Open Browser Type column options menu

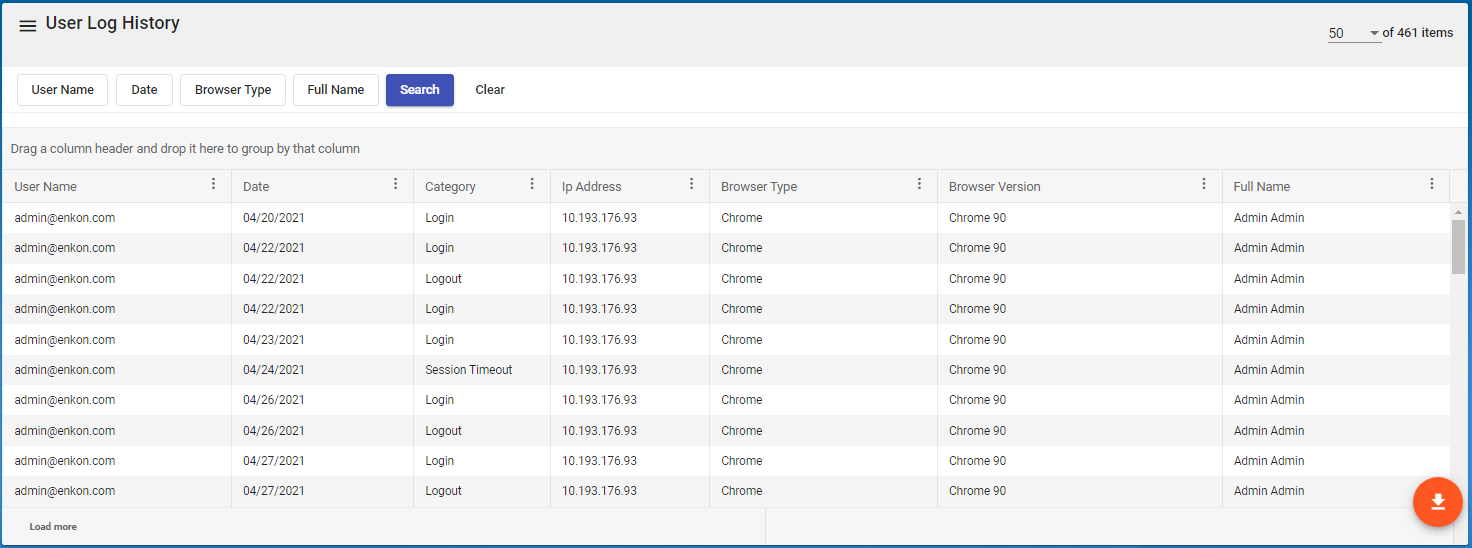coord(919,184)
